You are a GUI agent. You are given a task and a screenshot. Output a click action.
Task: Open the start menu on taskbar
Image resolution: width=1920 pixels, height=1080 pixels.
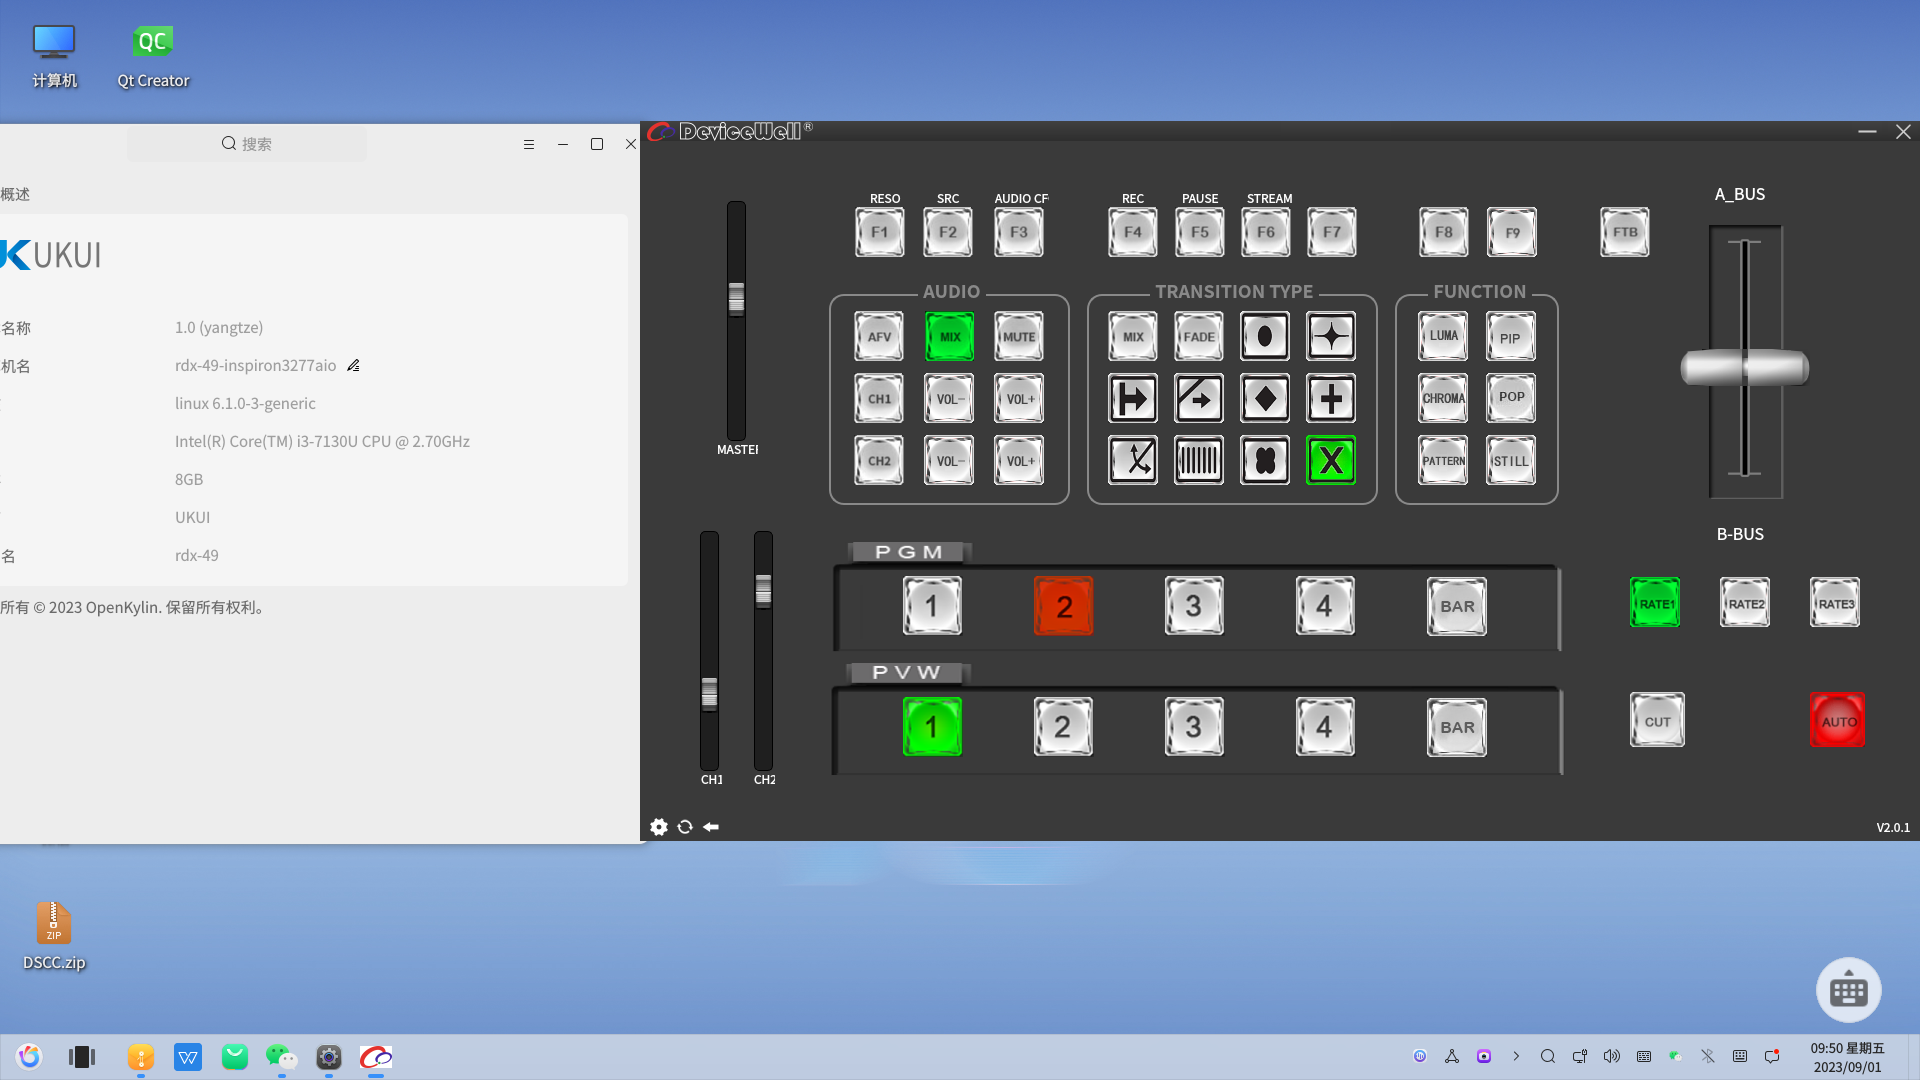(x=29, y=1057)
